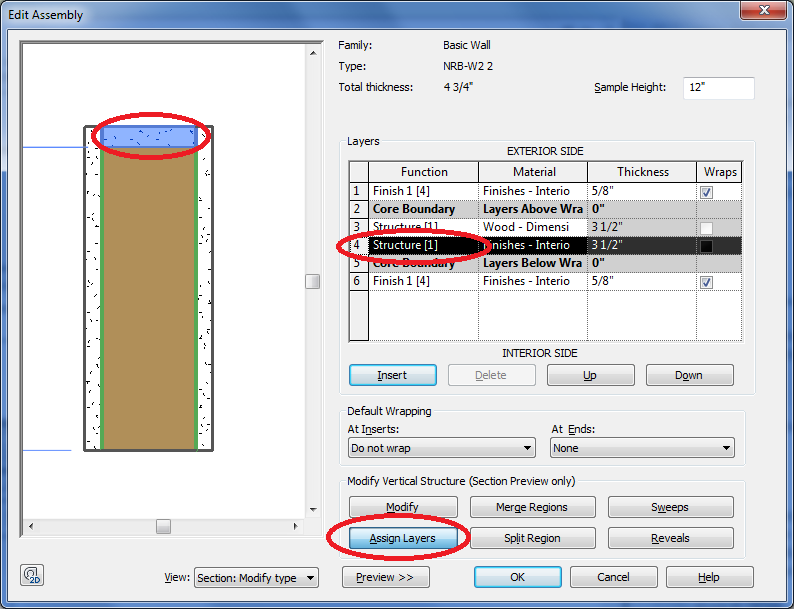Click the Modify vertical structure button
This screenshot has width=794, height=609.
403,507
